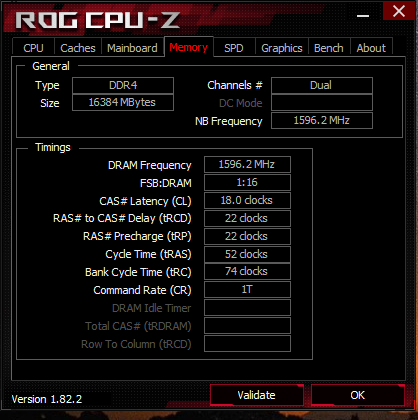Click the memory Type DDR4 field
The height and width of the screenshot is (420, 418).
pos(123,85)
